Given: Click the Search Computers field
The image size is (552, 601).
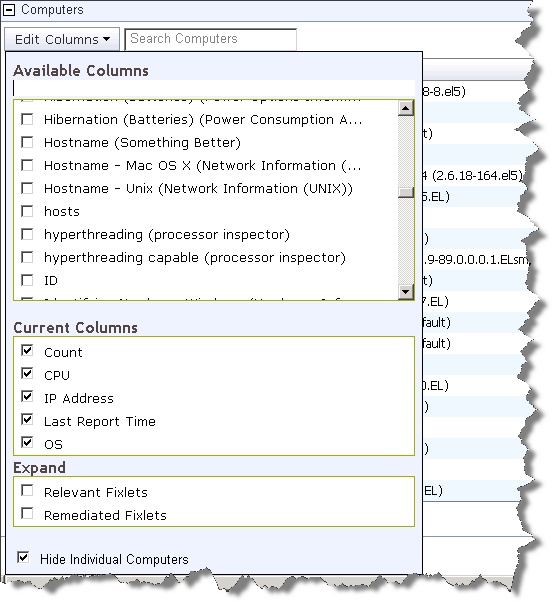Looking at the screenshot, I should (210, 39).
